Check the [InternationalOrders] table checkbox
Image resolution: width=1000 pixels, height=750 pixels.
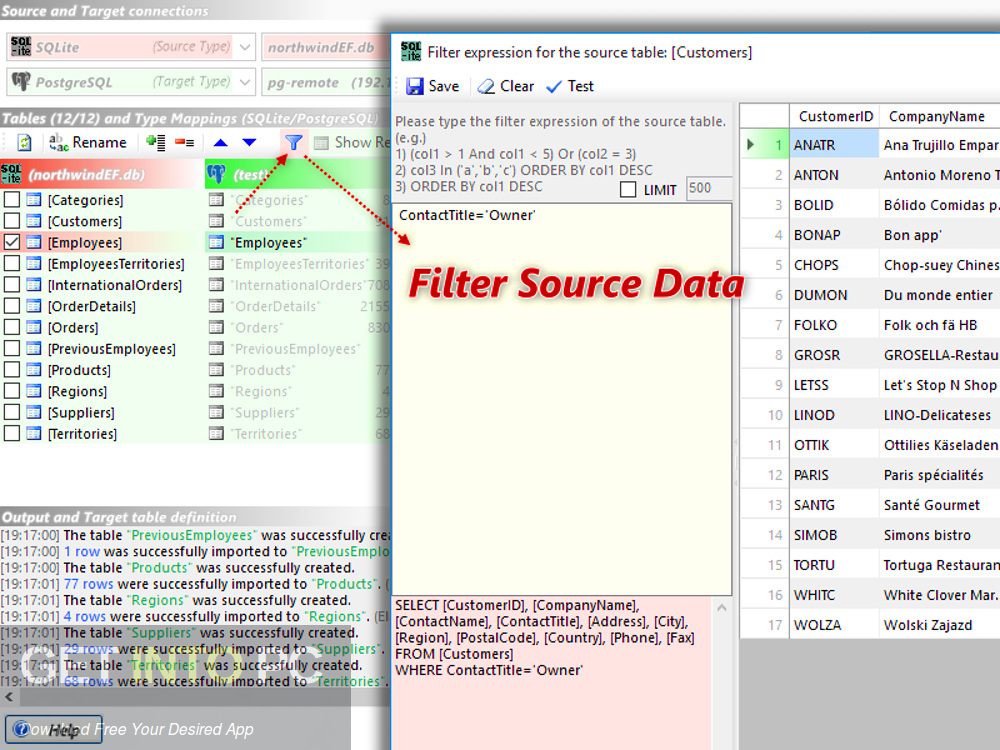[12, 284]
